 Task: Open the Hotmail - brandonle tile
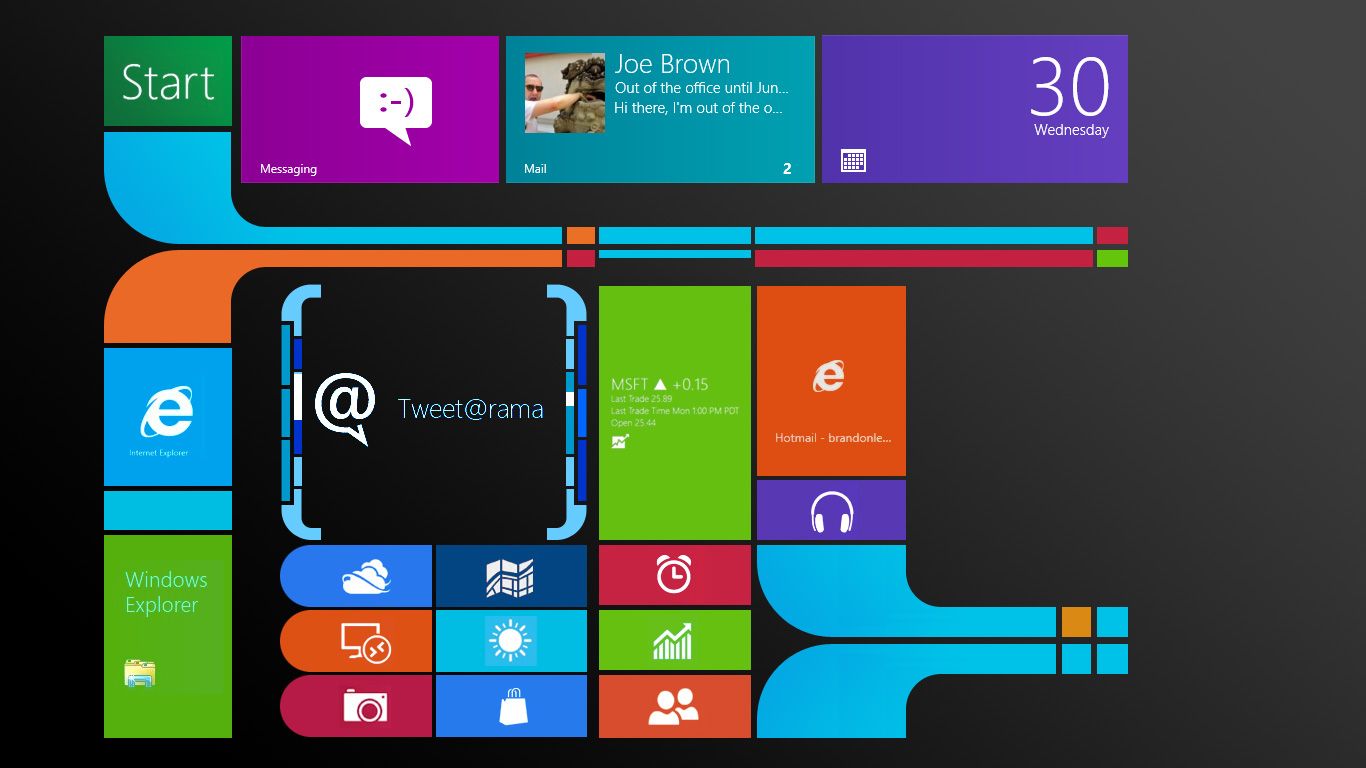[x=831, y=380]
